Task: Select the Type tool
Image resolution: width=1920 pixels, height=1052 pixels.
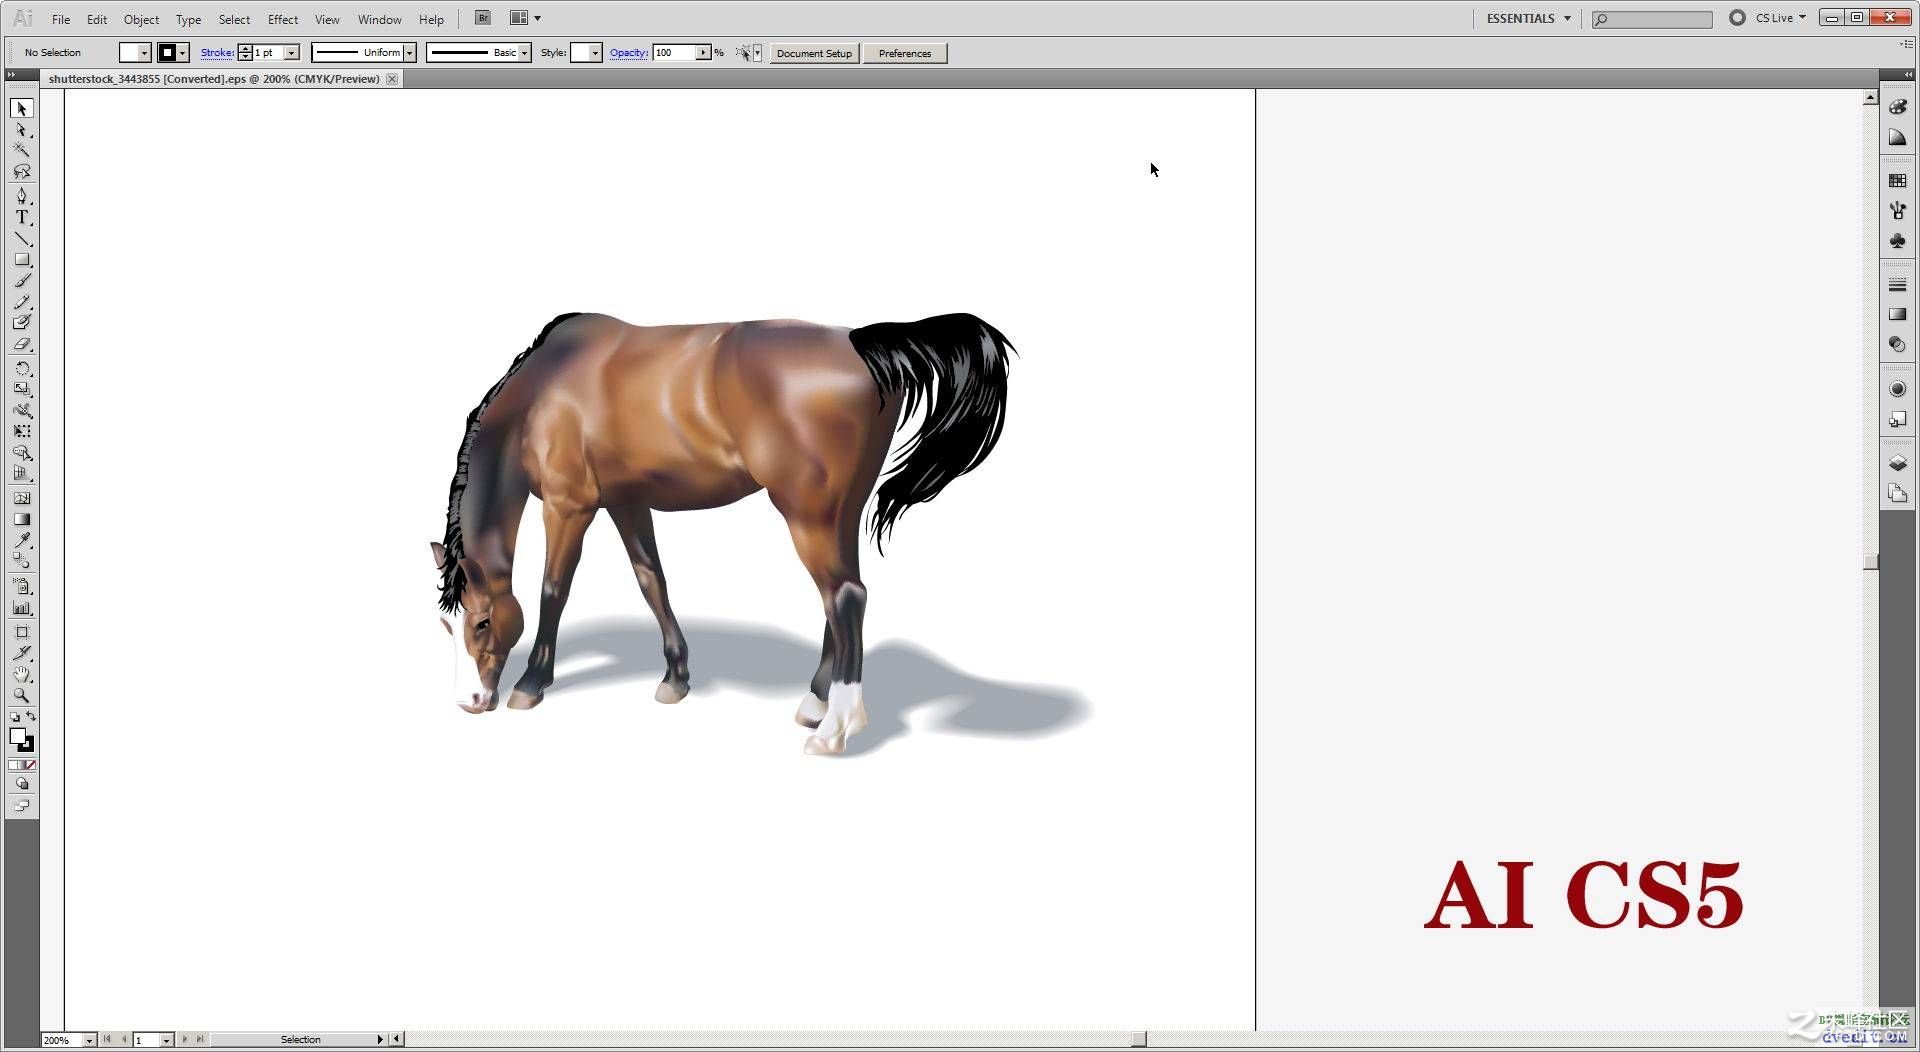Action: tap(22, 217)
